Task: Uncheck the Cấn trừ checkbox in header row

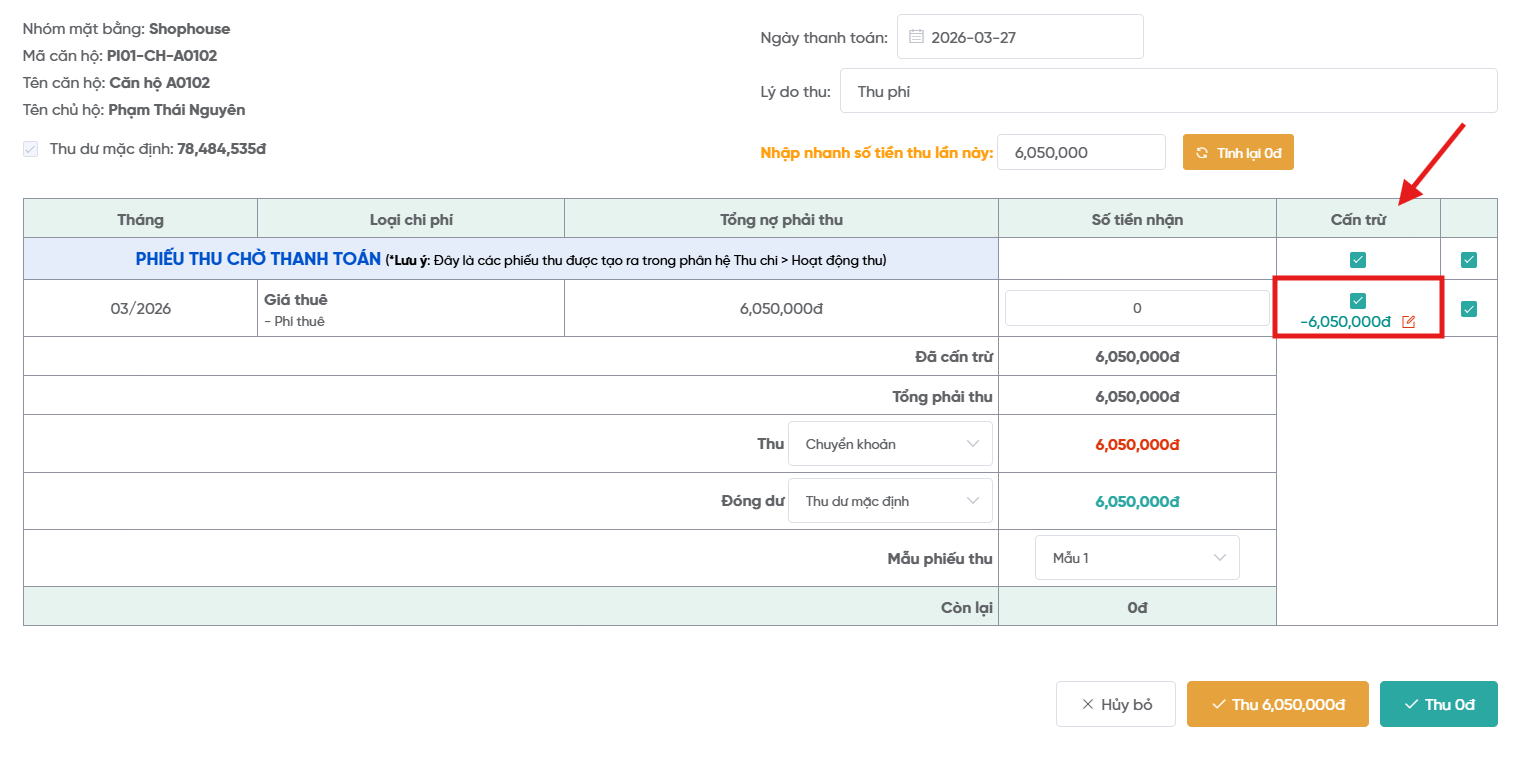Action: click(1358, 260)
